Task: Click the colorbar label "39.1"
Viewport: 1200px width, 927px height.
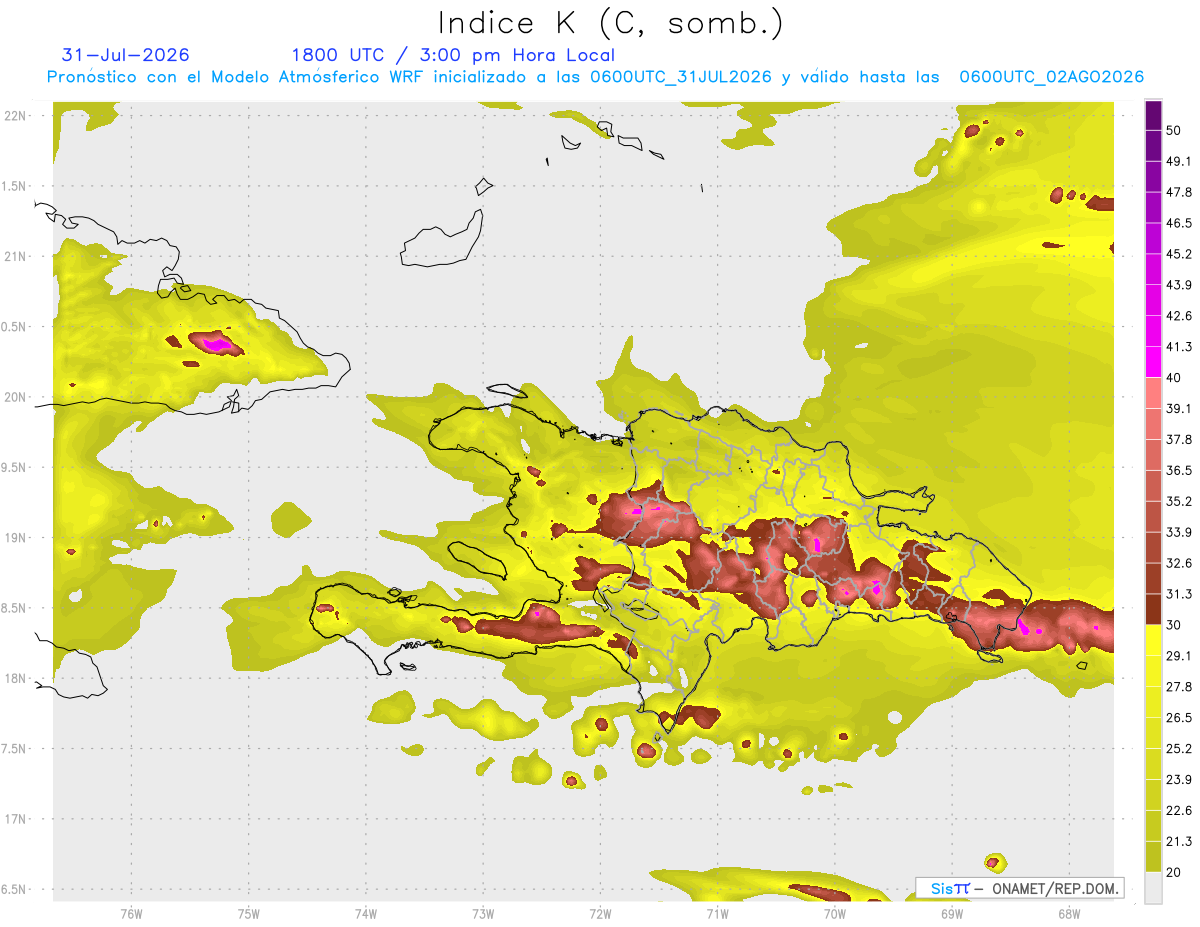Action: pos(1178,408)
